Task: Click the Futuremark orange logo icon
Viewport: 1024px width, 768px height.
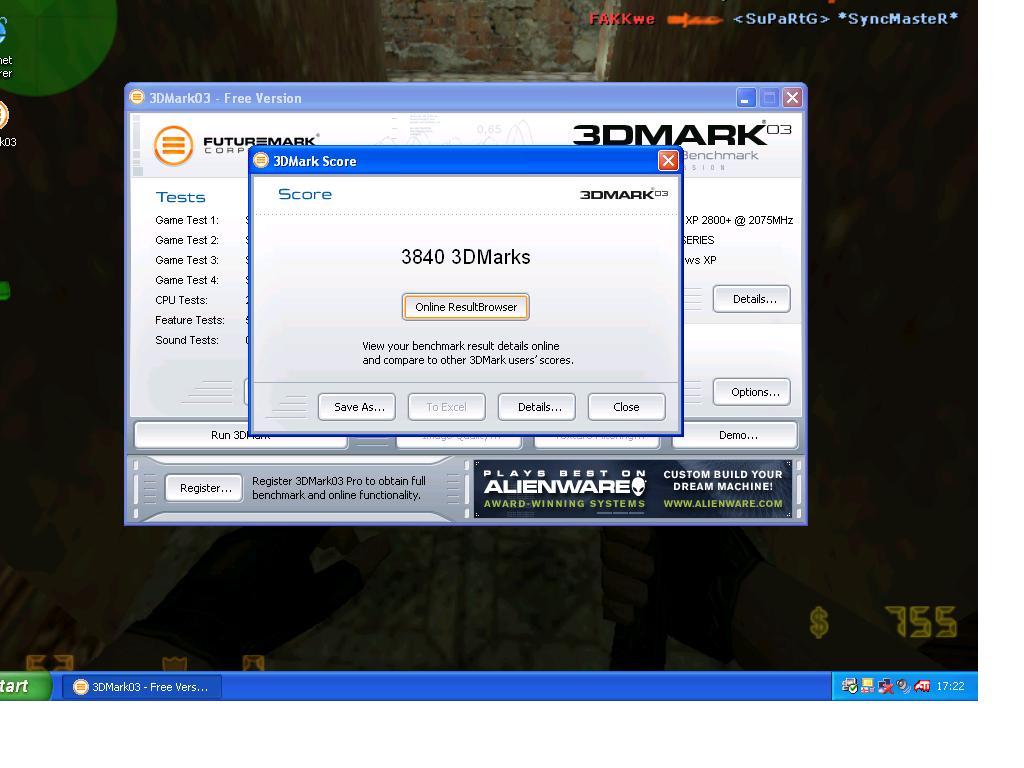Action: (174, 145)
